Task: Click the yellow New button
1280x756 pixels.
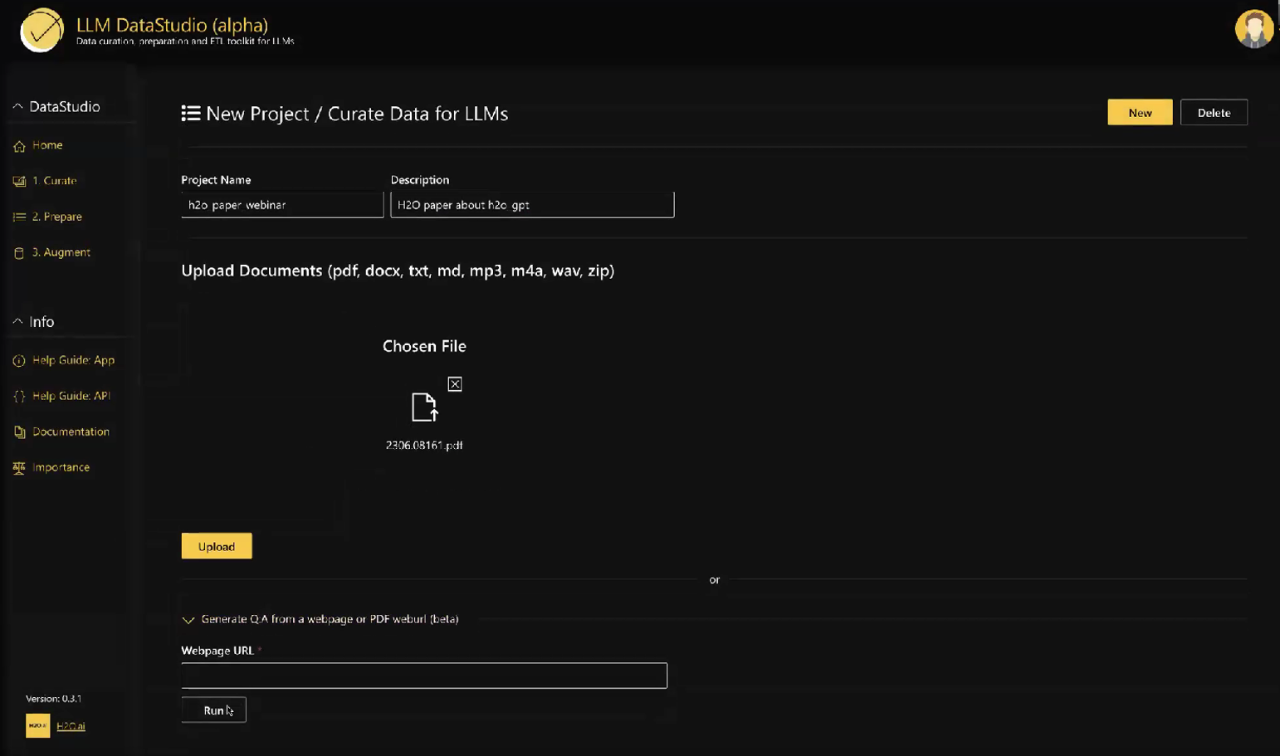Action: pyautogui.click(x=1139, y=113)
